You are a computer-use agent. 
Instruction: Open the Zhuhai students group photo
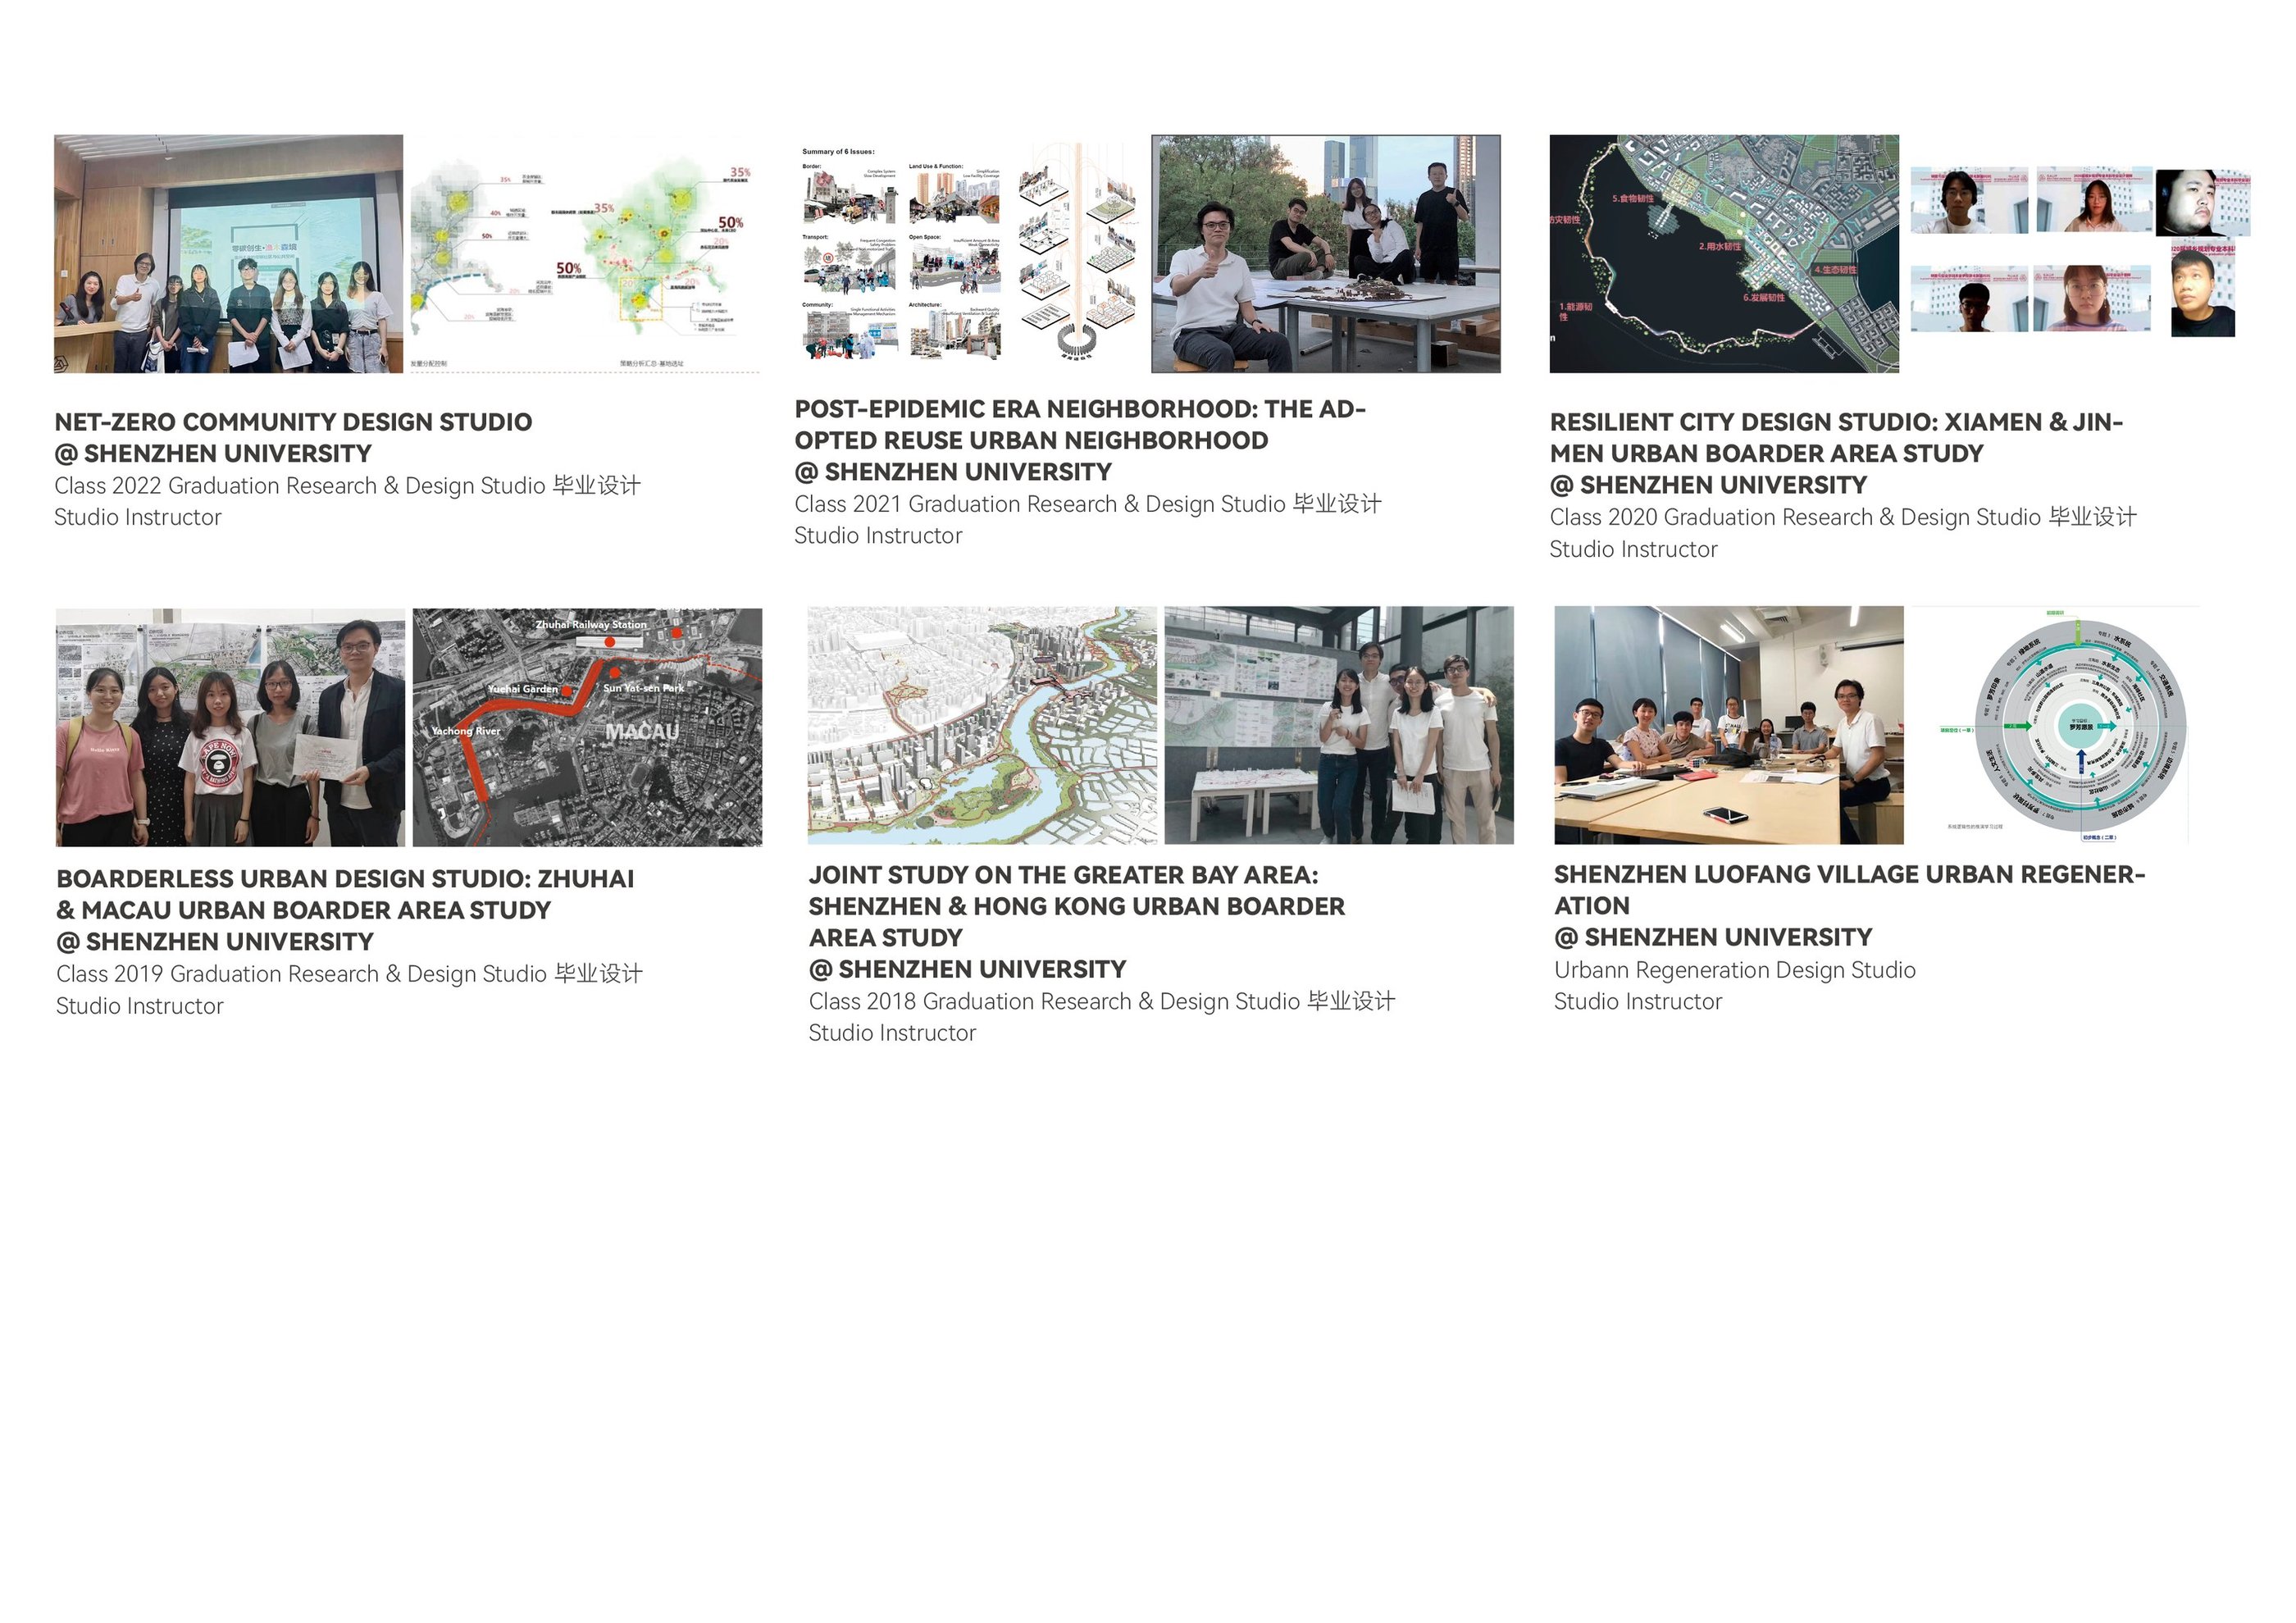[x=230, y=727]
